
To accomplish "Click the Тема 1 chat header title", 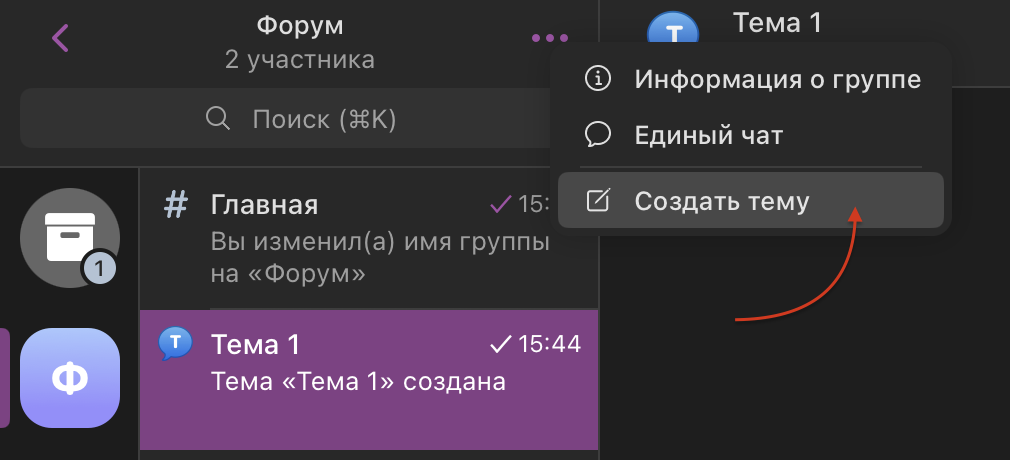I will (777, 23).
